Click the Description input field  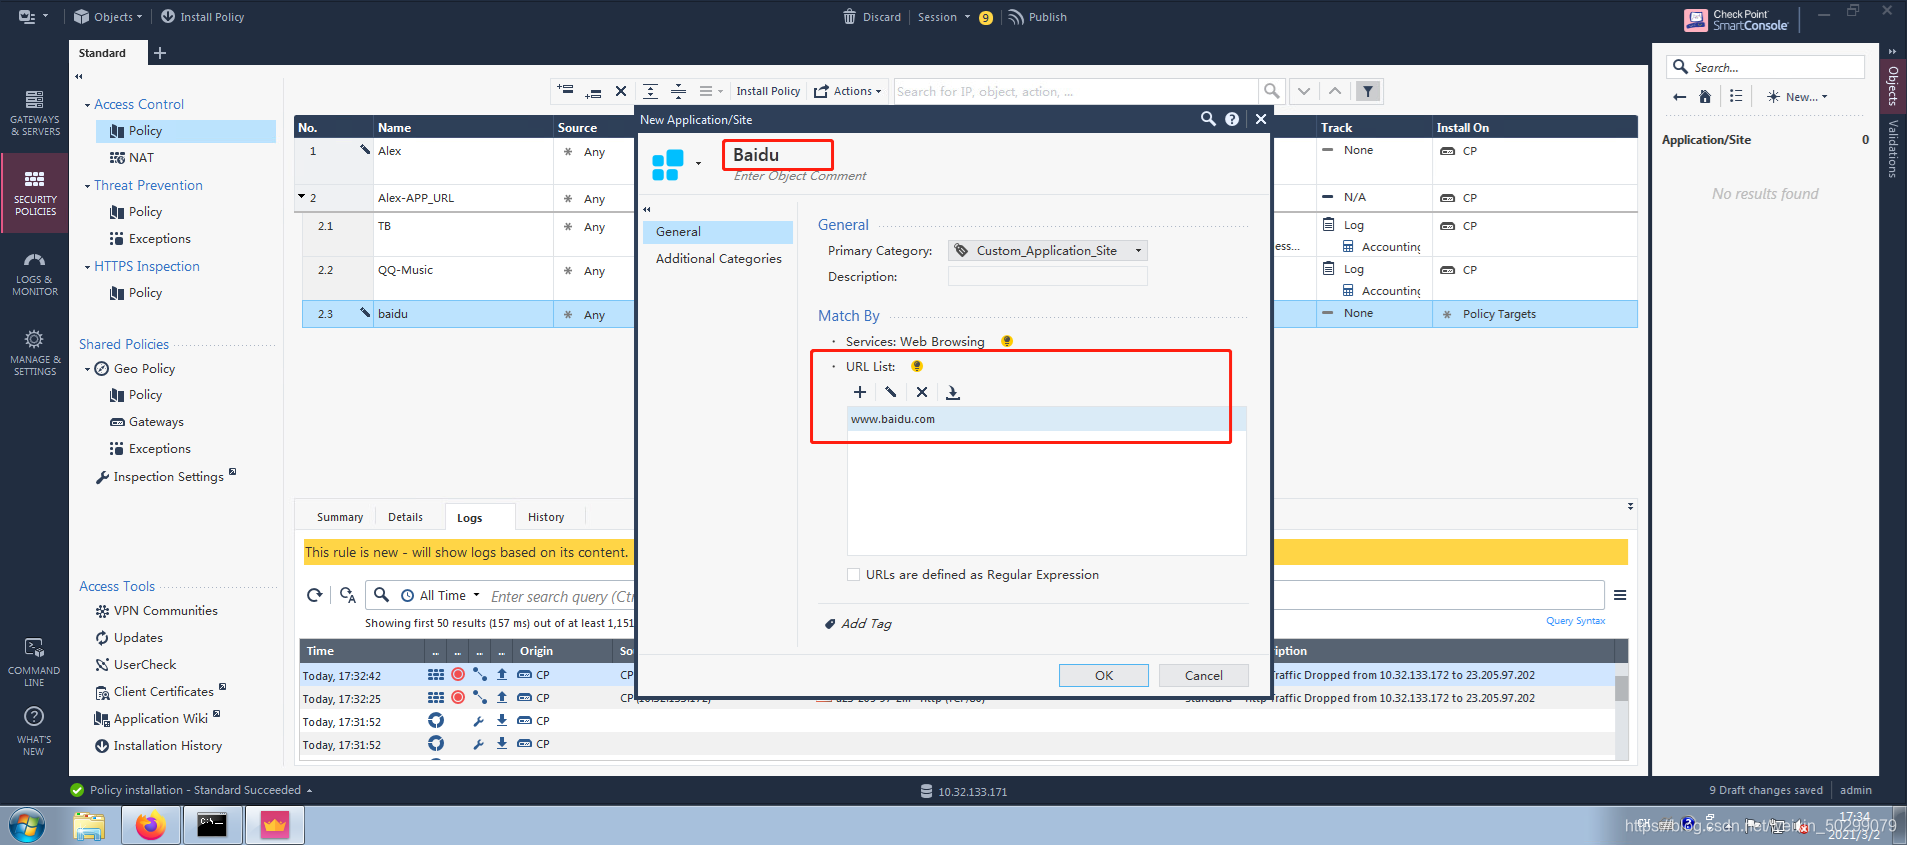pos(1047,276)
